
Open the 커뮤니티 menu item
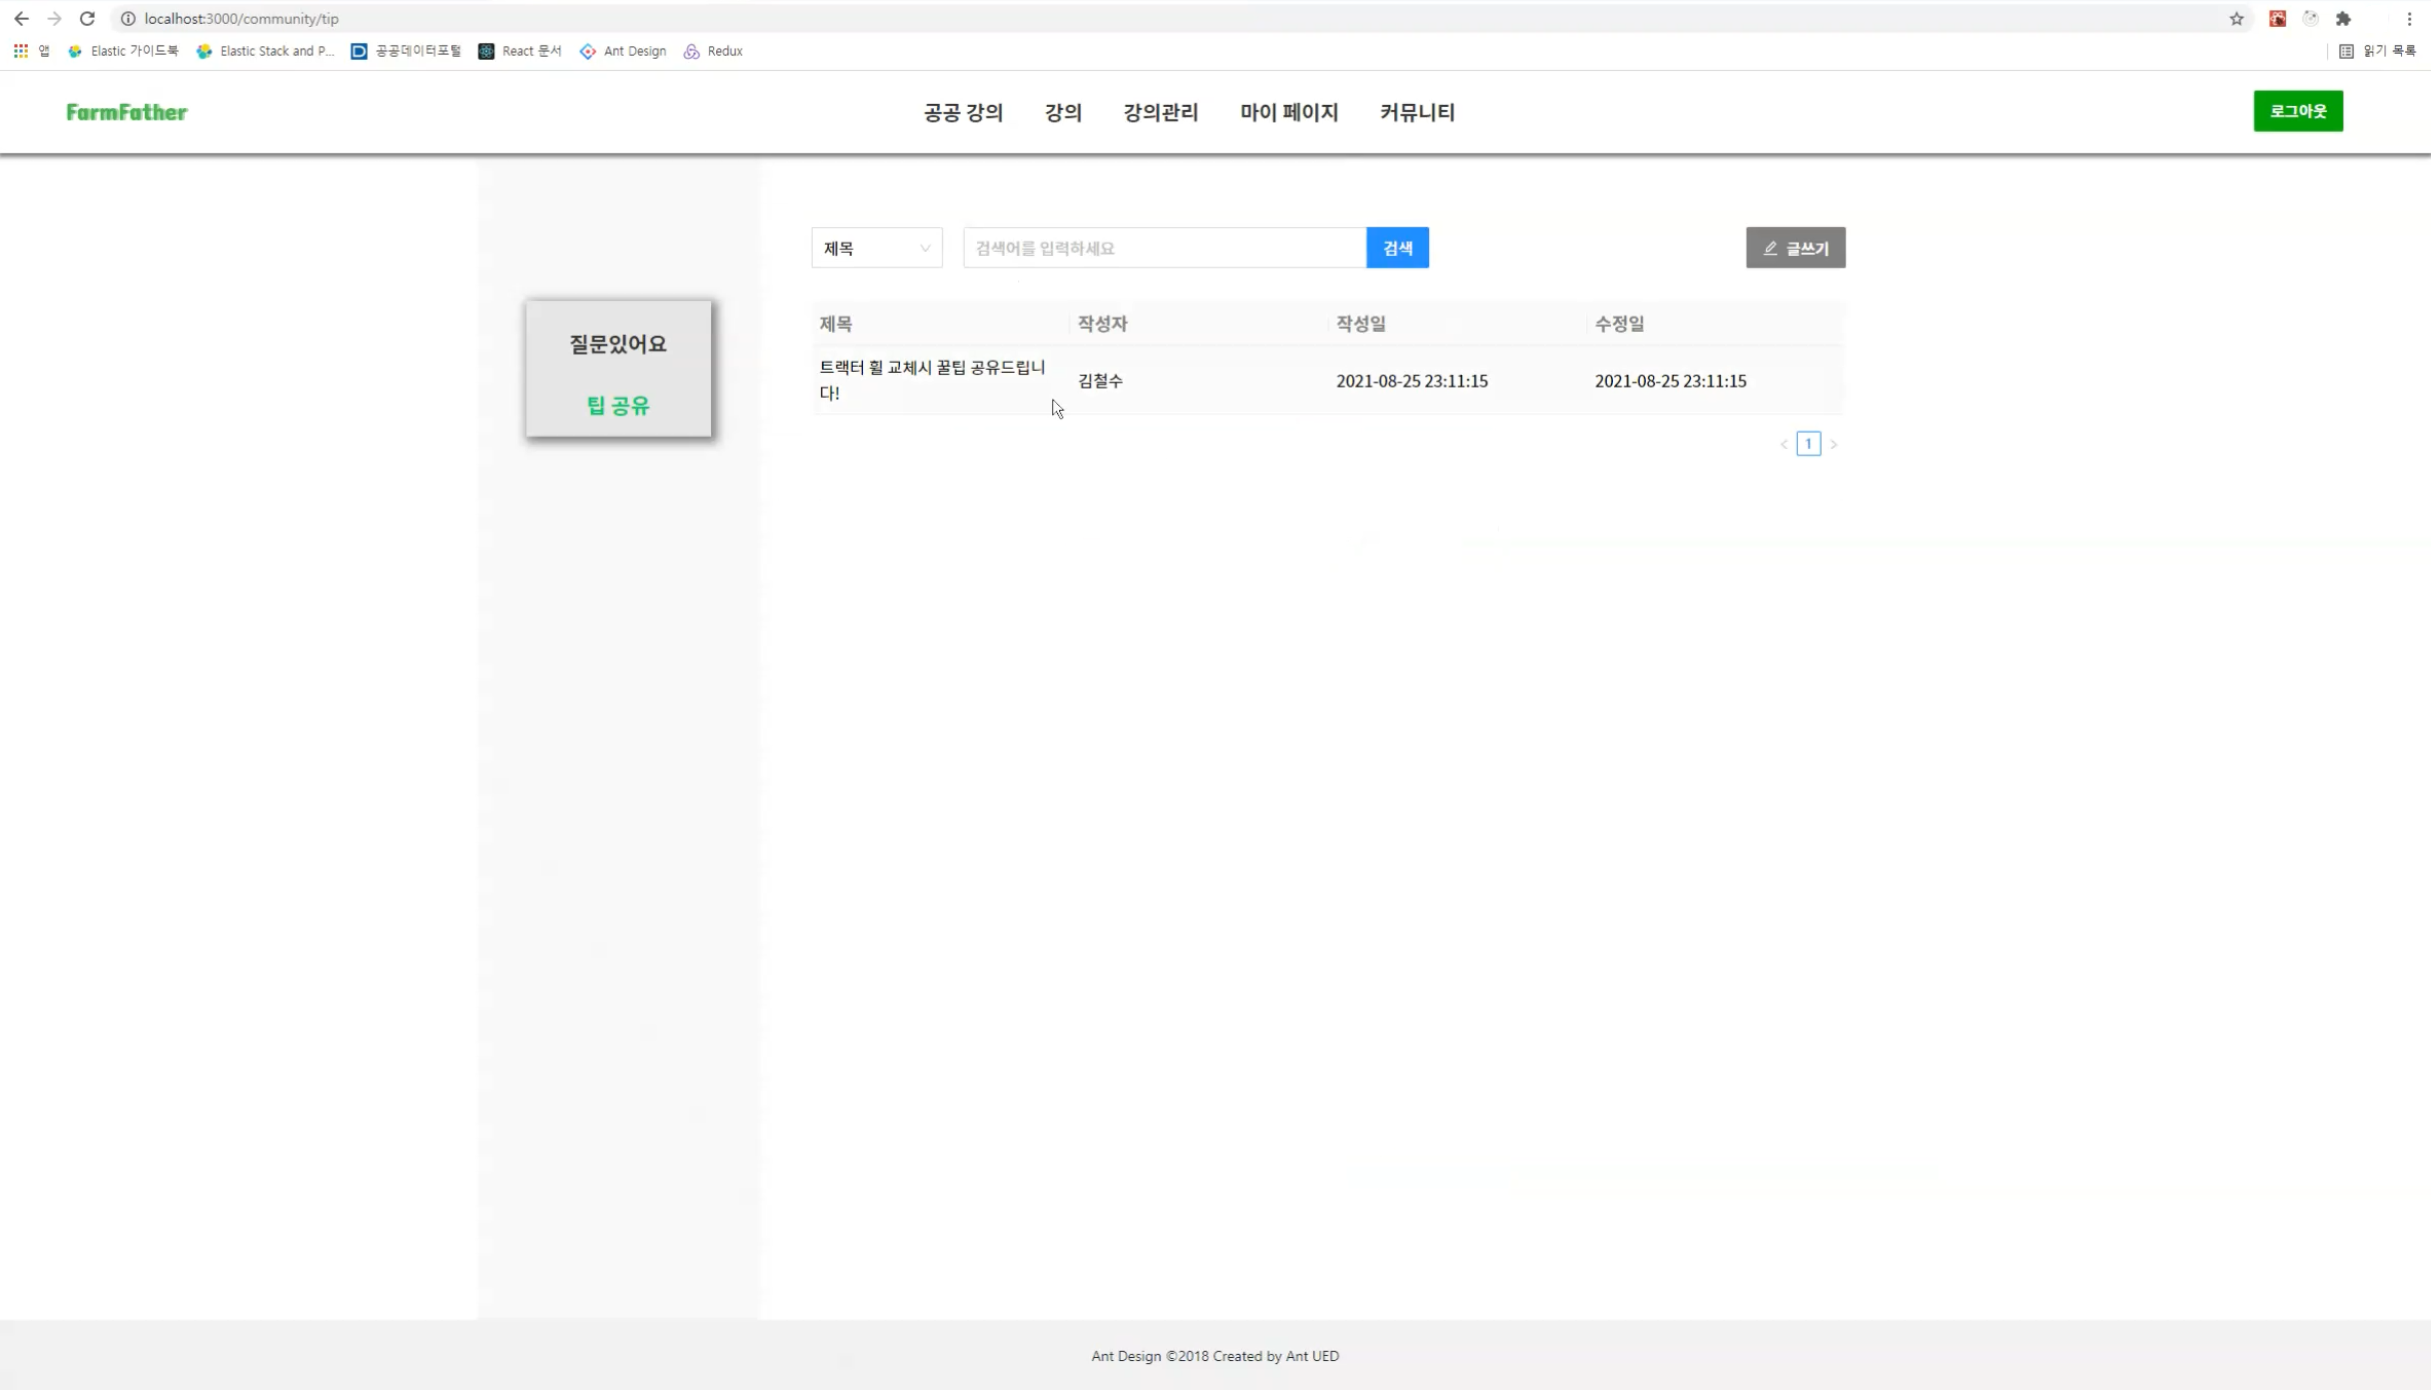[x=1416, y=112]
